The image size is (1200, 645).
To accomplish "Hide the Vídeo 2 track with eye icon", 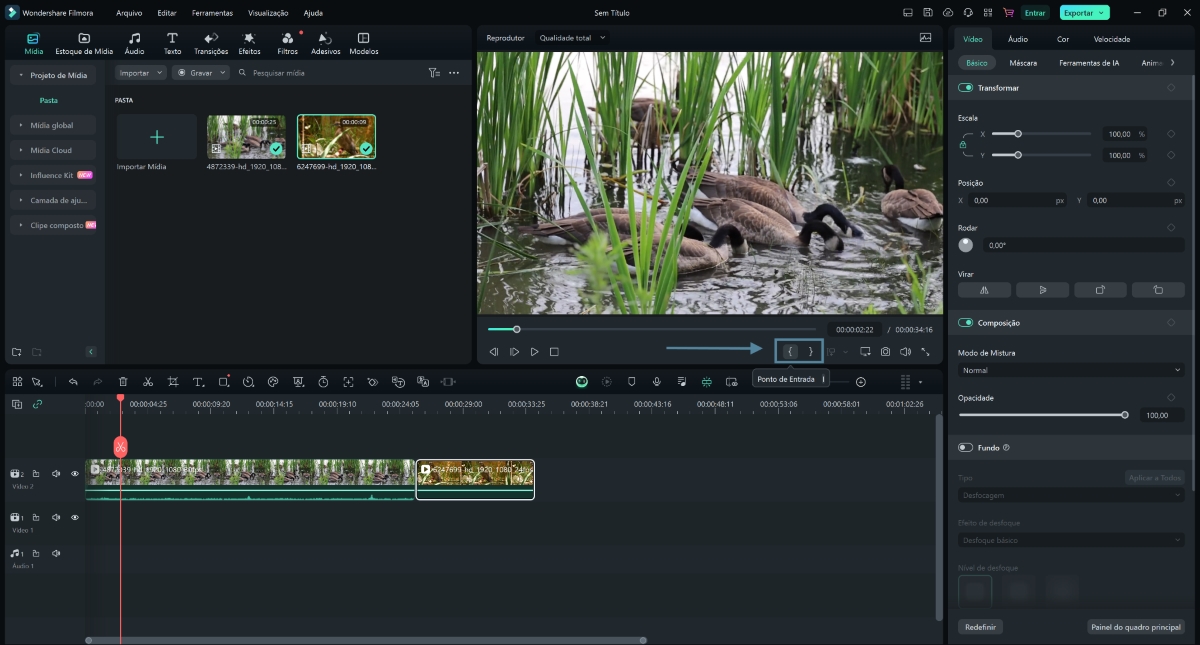I will 75,474.
